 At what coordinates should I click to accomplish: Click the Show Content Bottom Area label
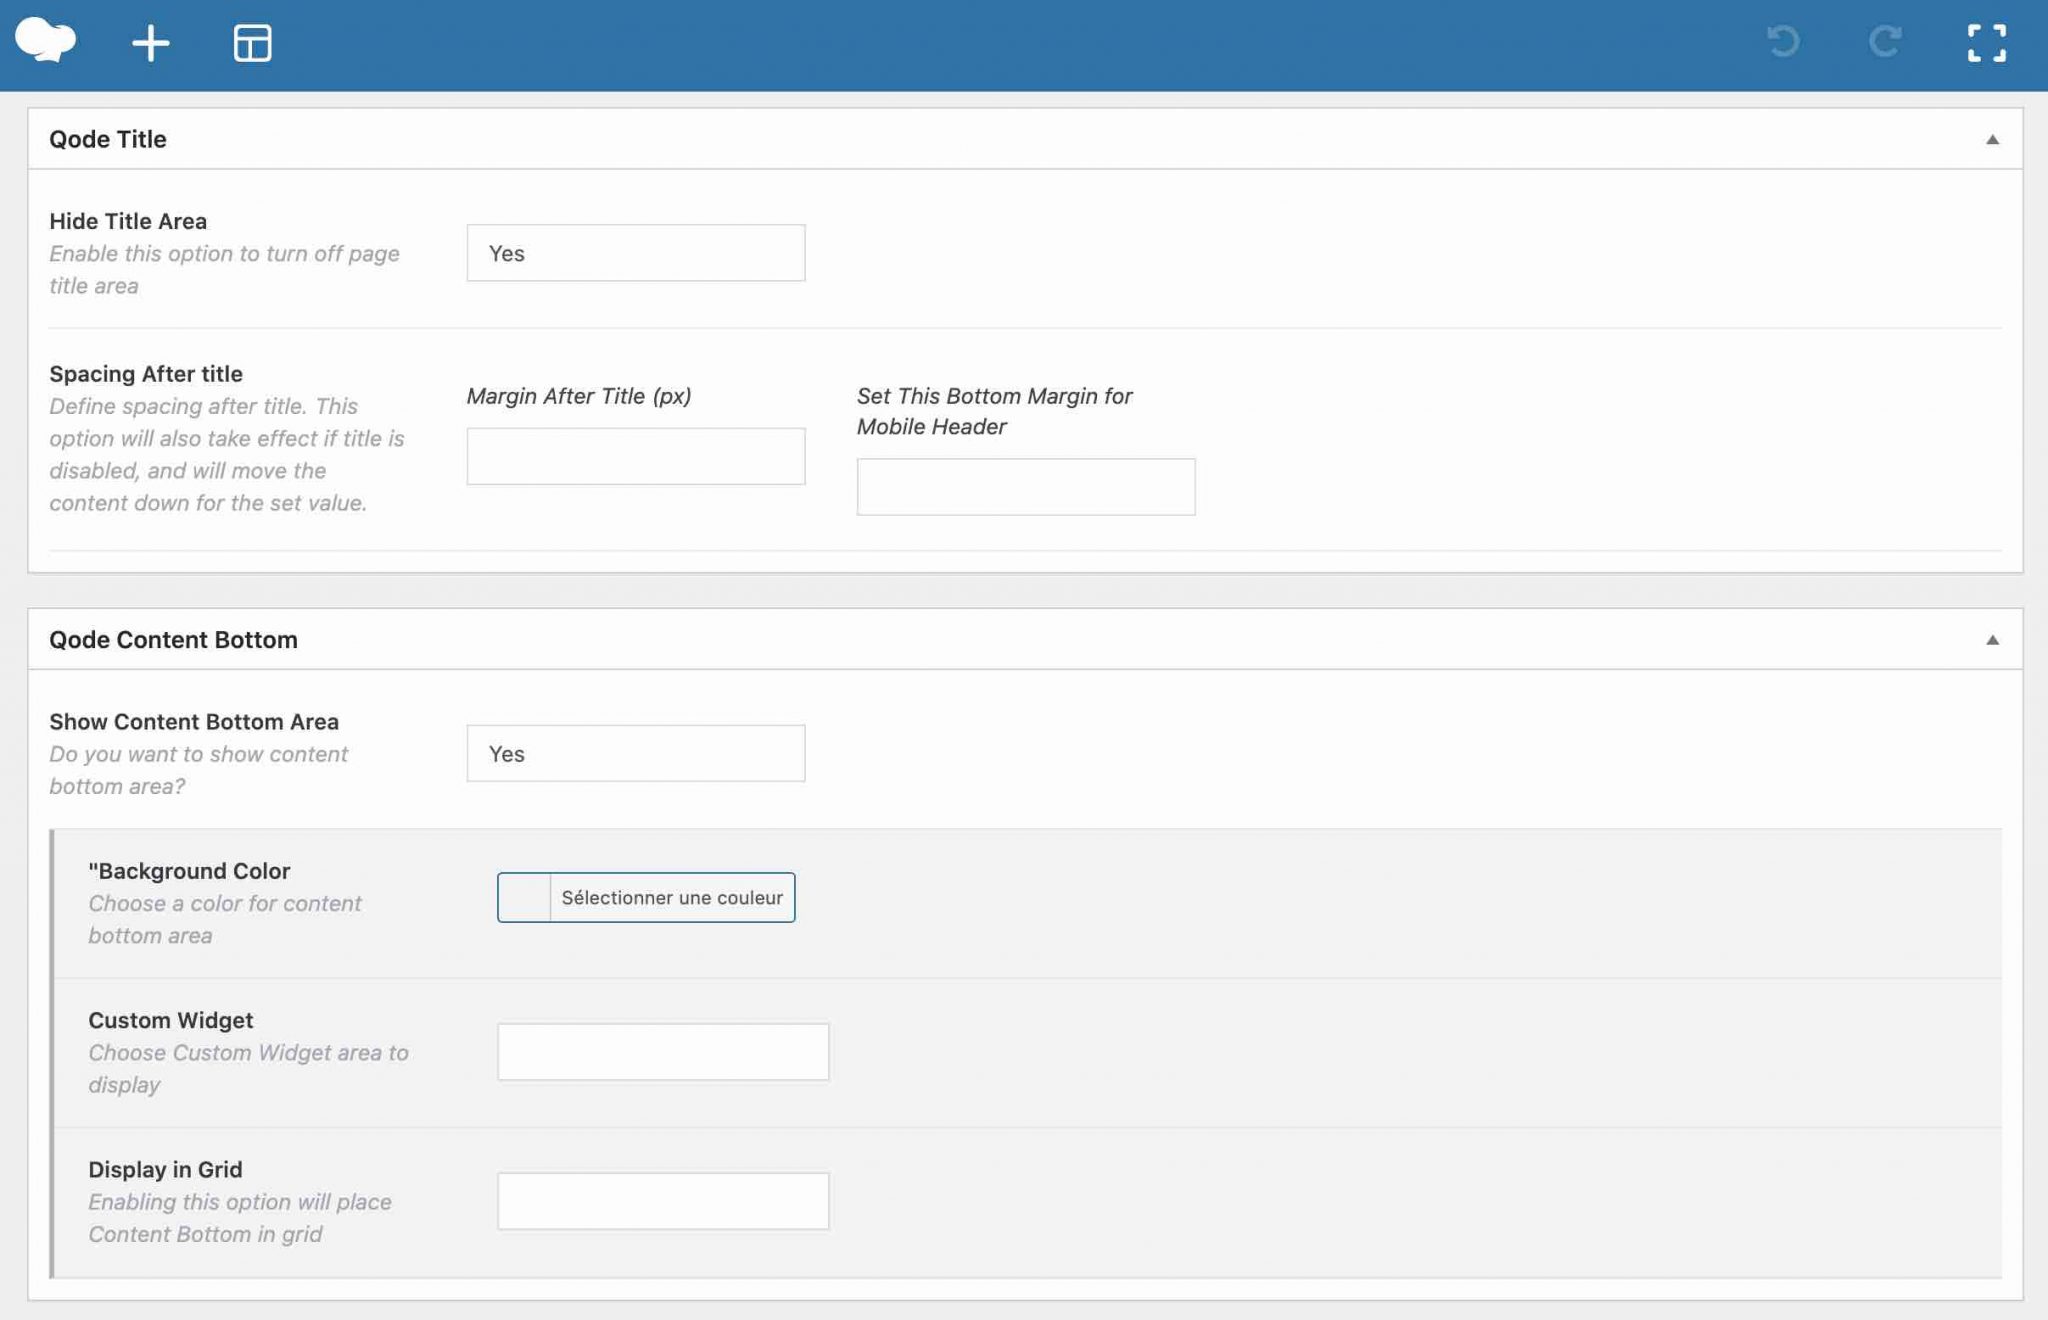(194, 722)
